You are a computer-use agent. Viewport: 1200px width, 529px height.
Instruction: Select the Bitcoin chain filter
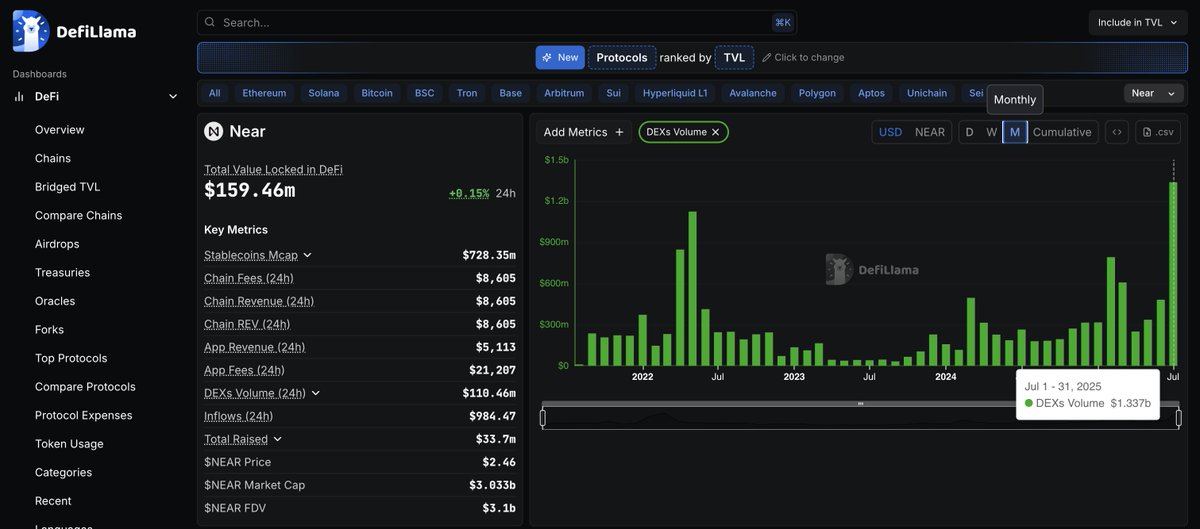tap(377, 93)
